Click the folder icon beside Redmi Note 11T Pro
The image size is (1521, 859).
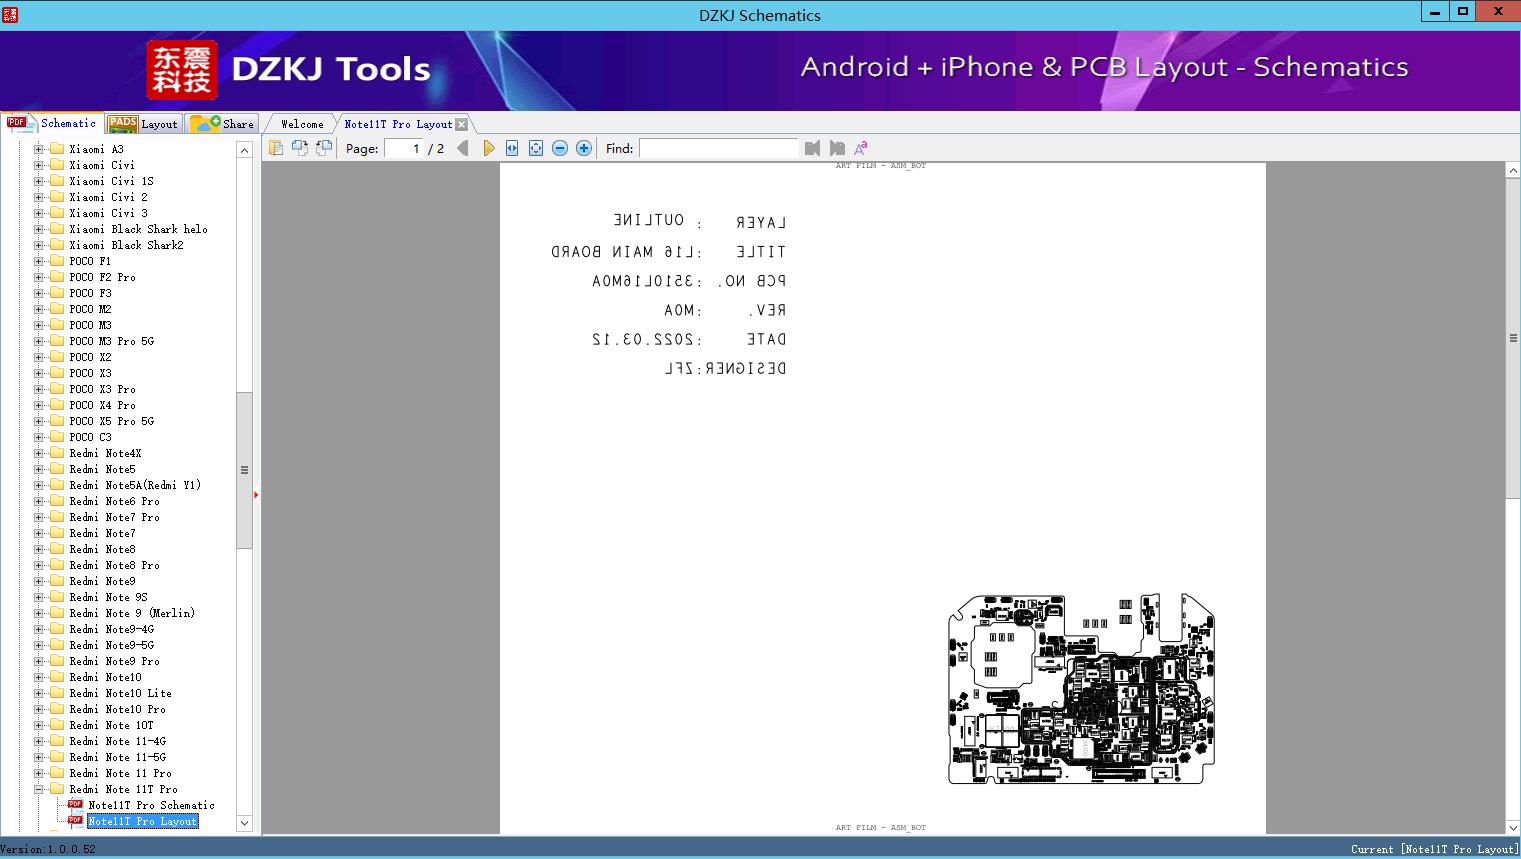coord(57,789)
